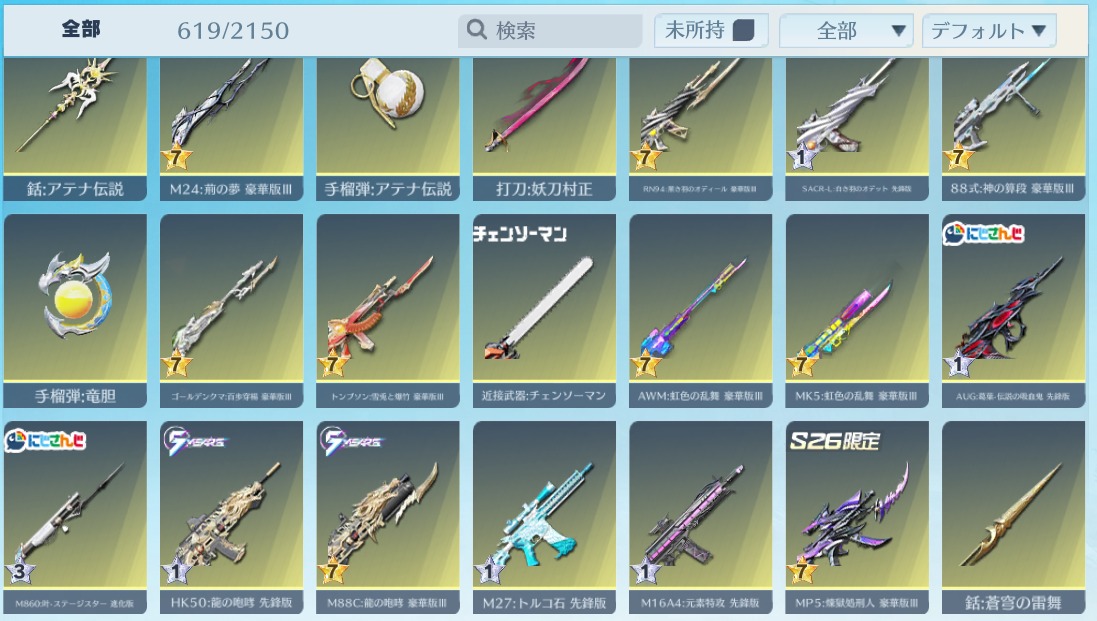Choose the 手榴弾:アテナ伝説 white grenade
The height and width of the screenshot is (621, 1097).
(x=388, y=129)
